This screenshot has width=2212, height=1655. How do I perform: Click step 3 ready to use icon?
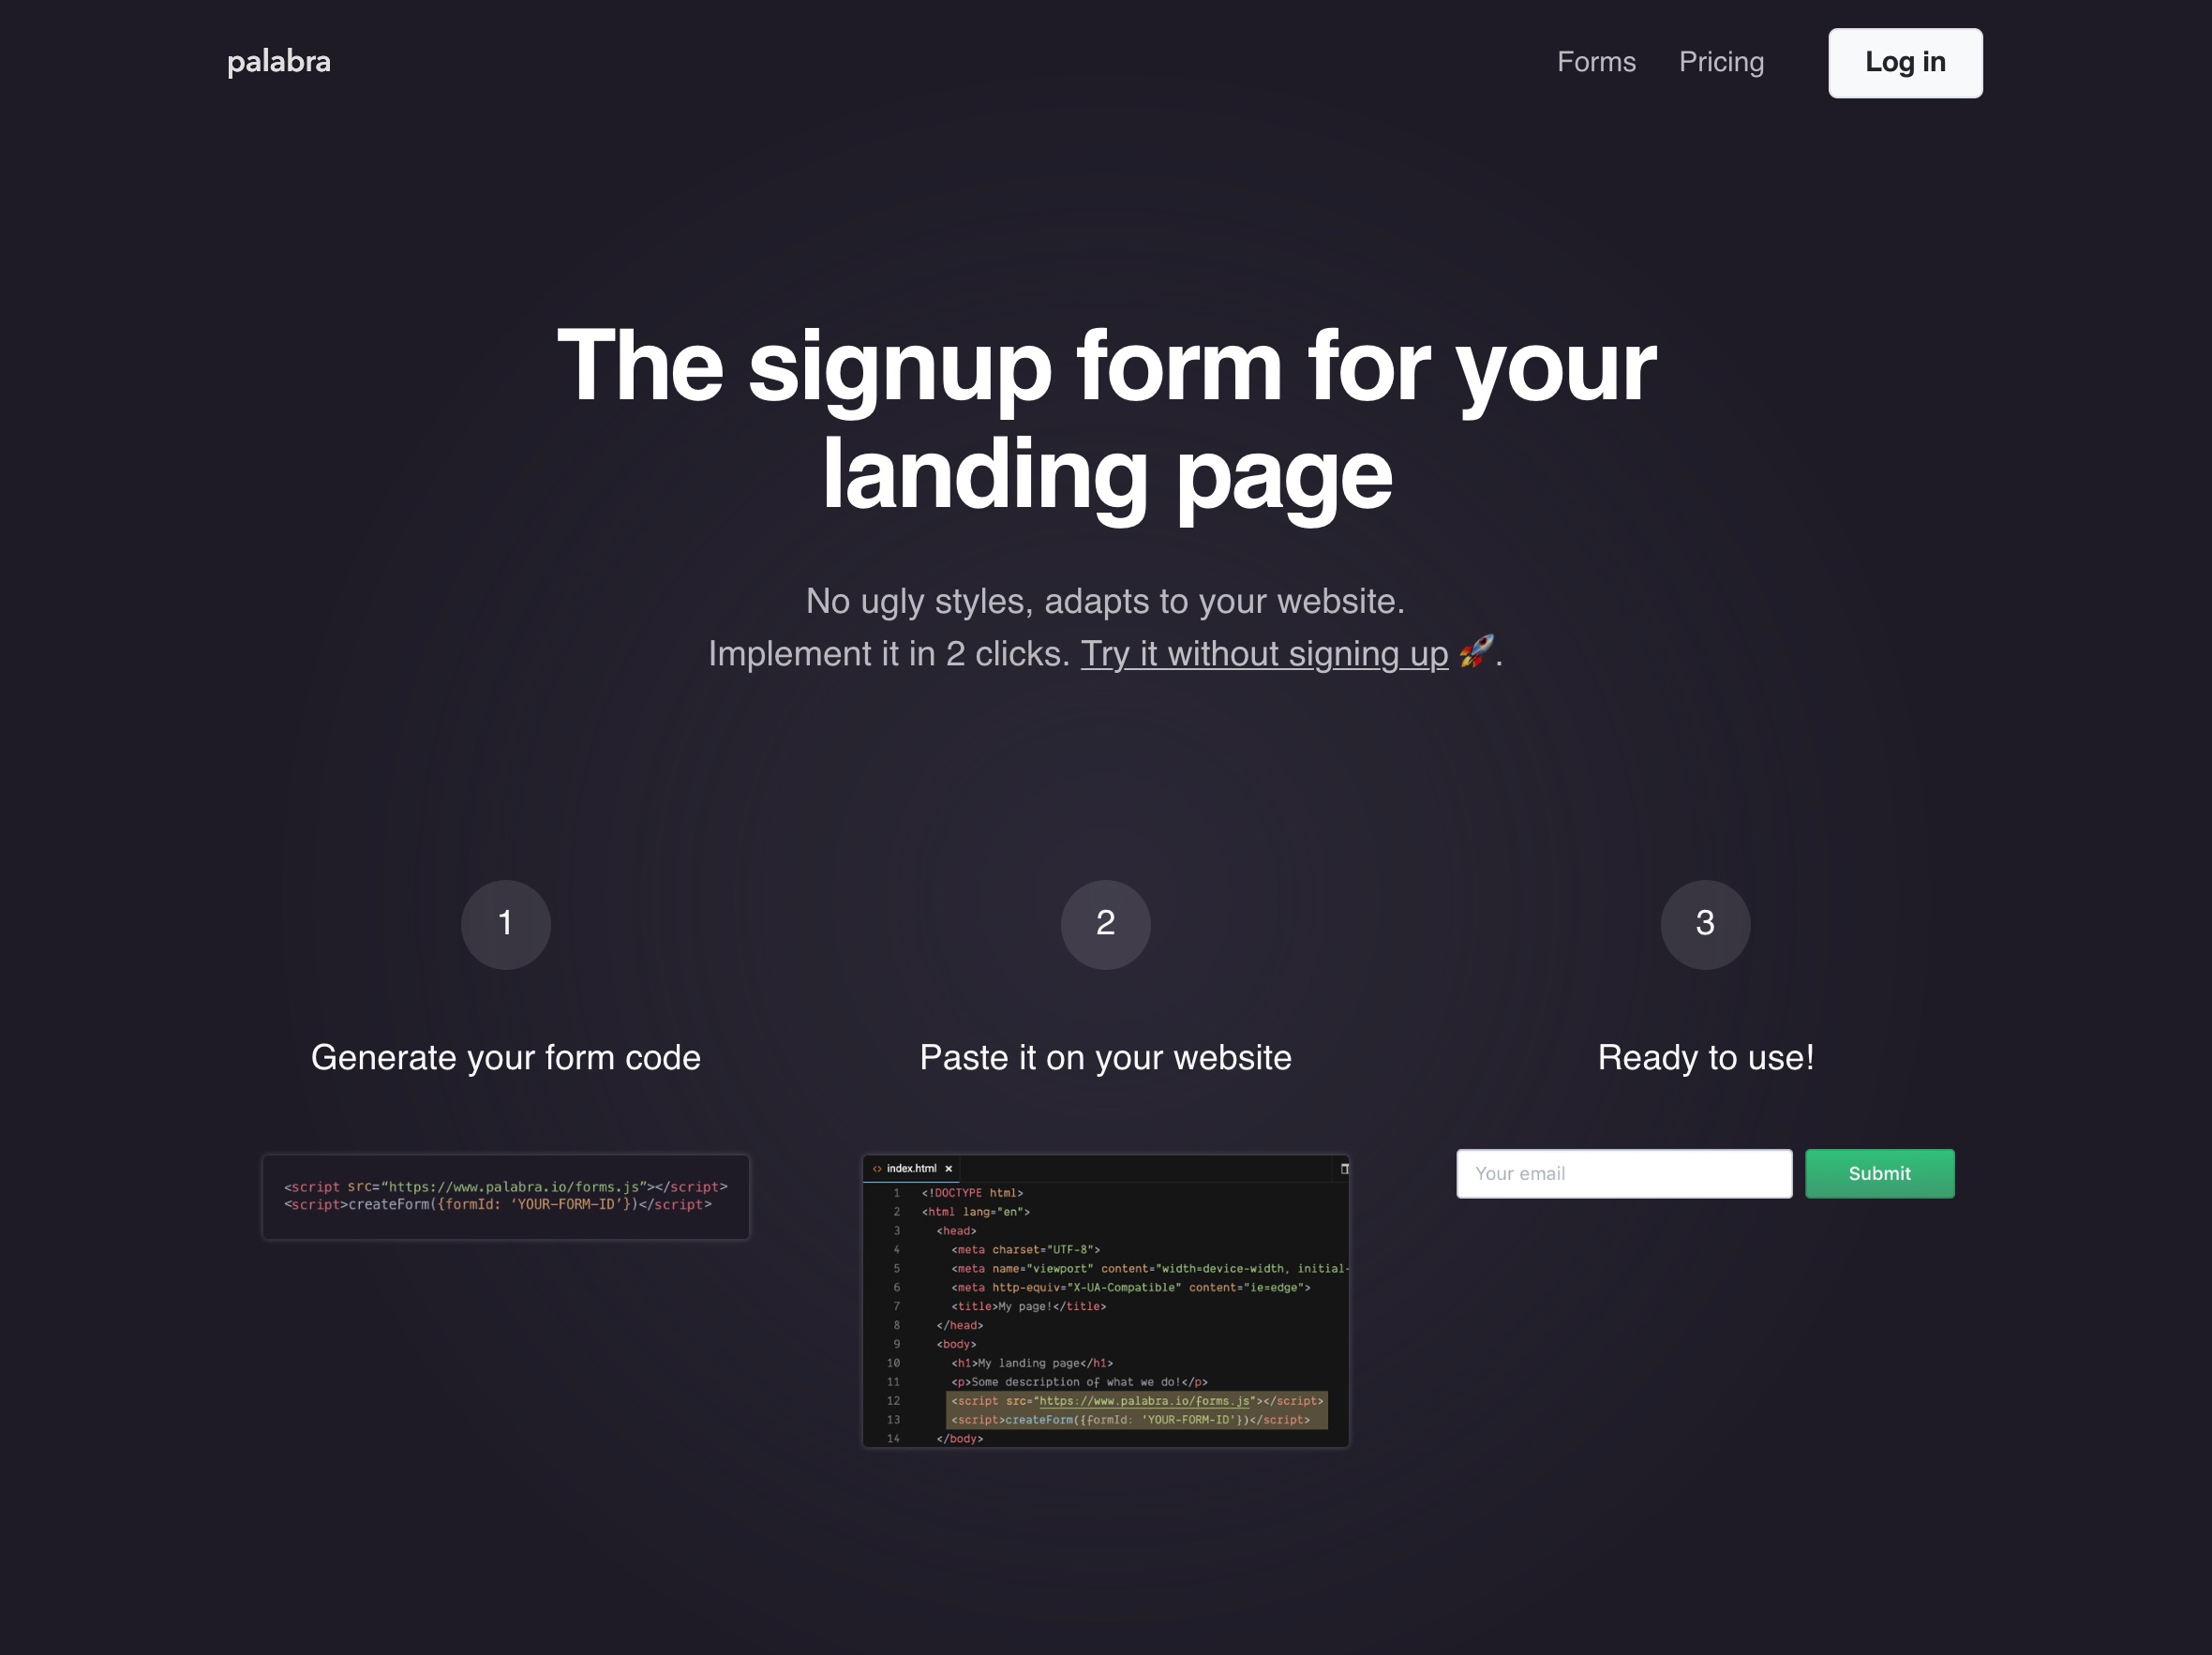pyautogui.click(x=1704, y=923)
